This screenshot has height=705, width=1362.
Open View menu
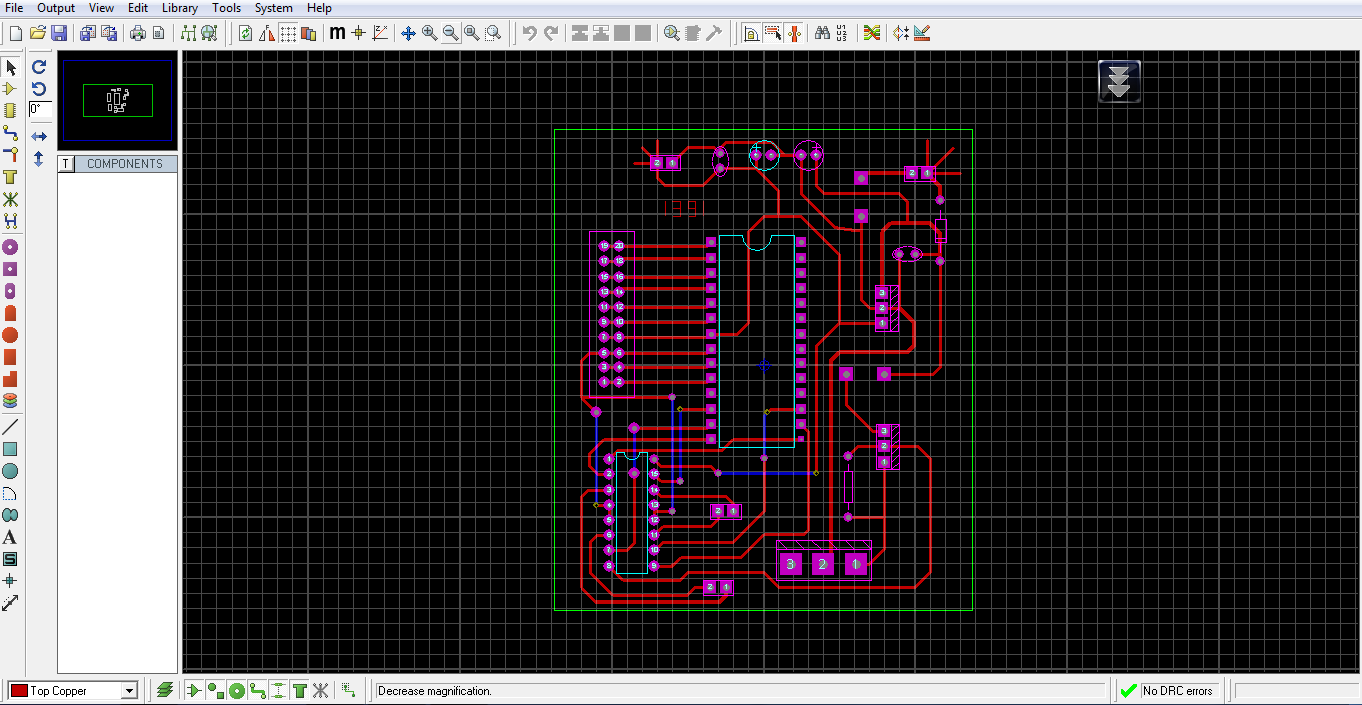click(x=101, y=8)
